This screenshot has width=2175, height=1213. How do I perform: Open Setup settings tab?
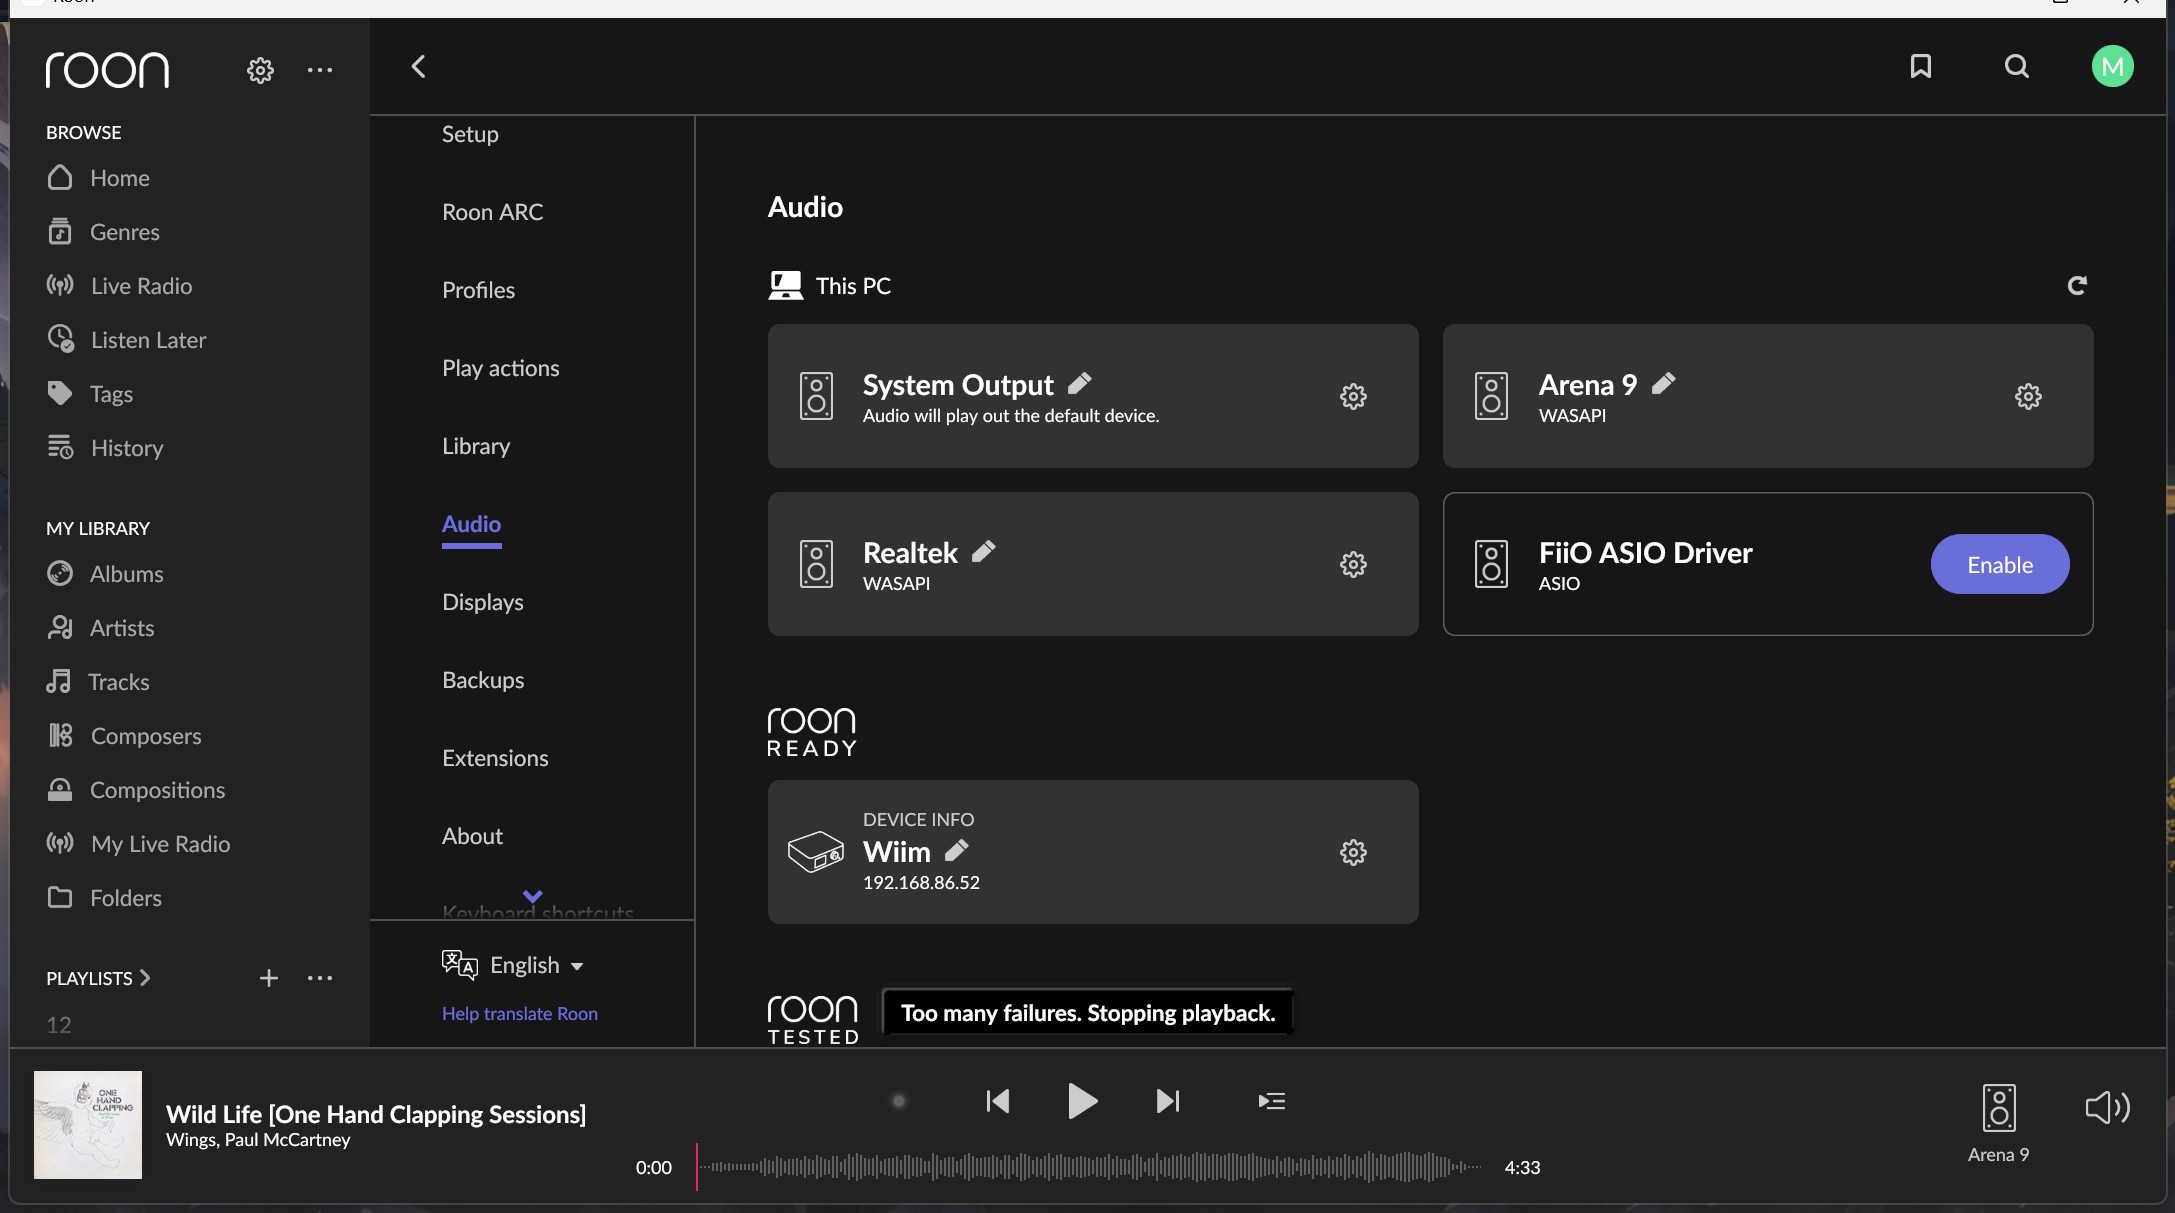(x=470, y=134)
